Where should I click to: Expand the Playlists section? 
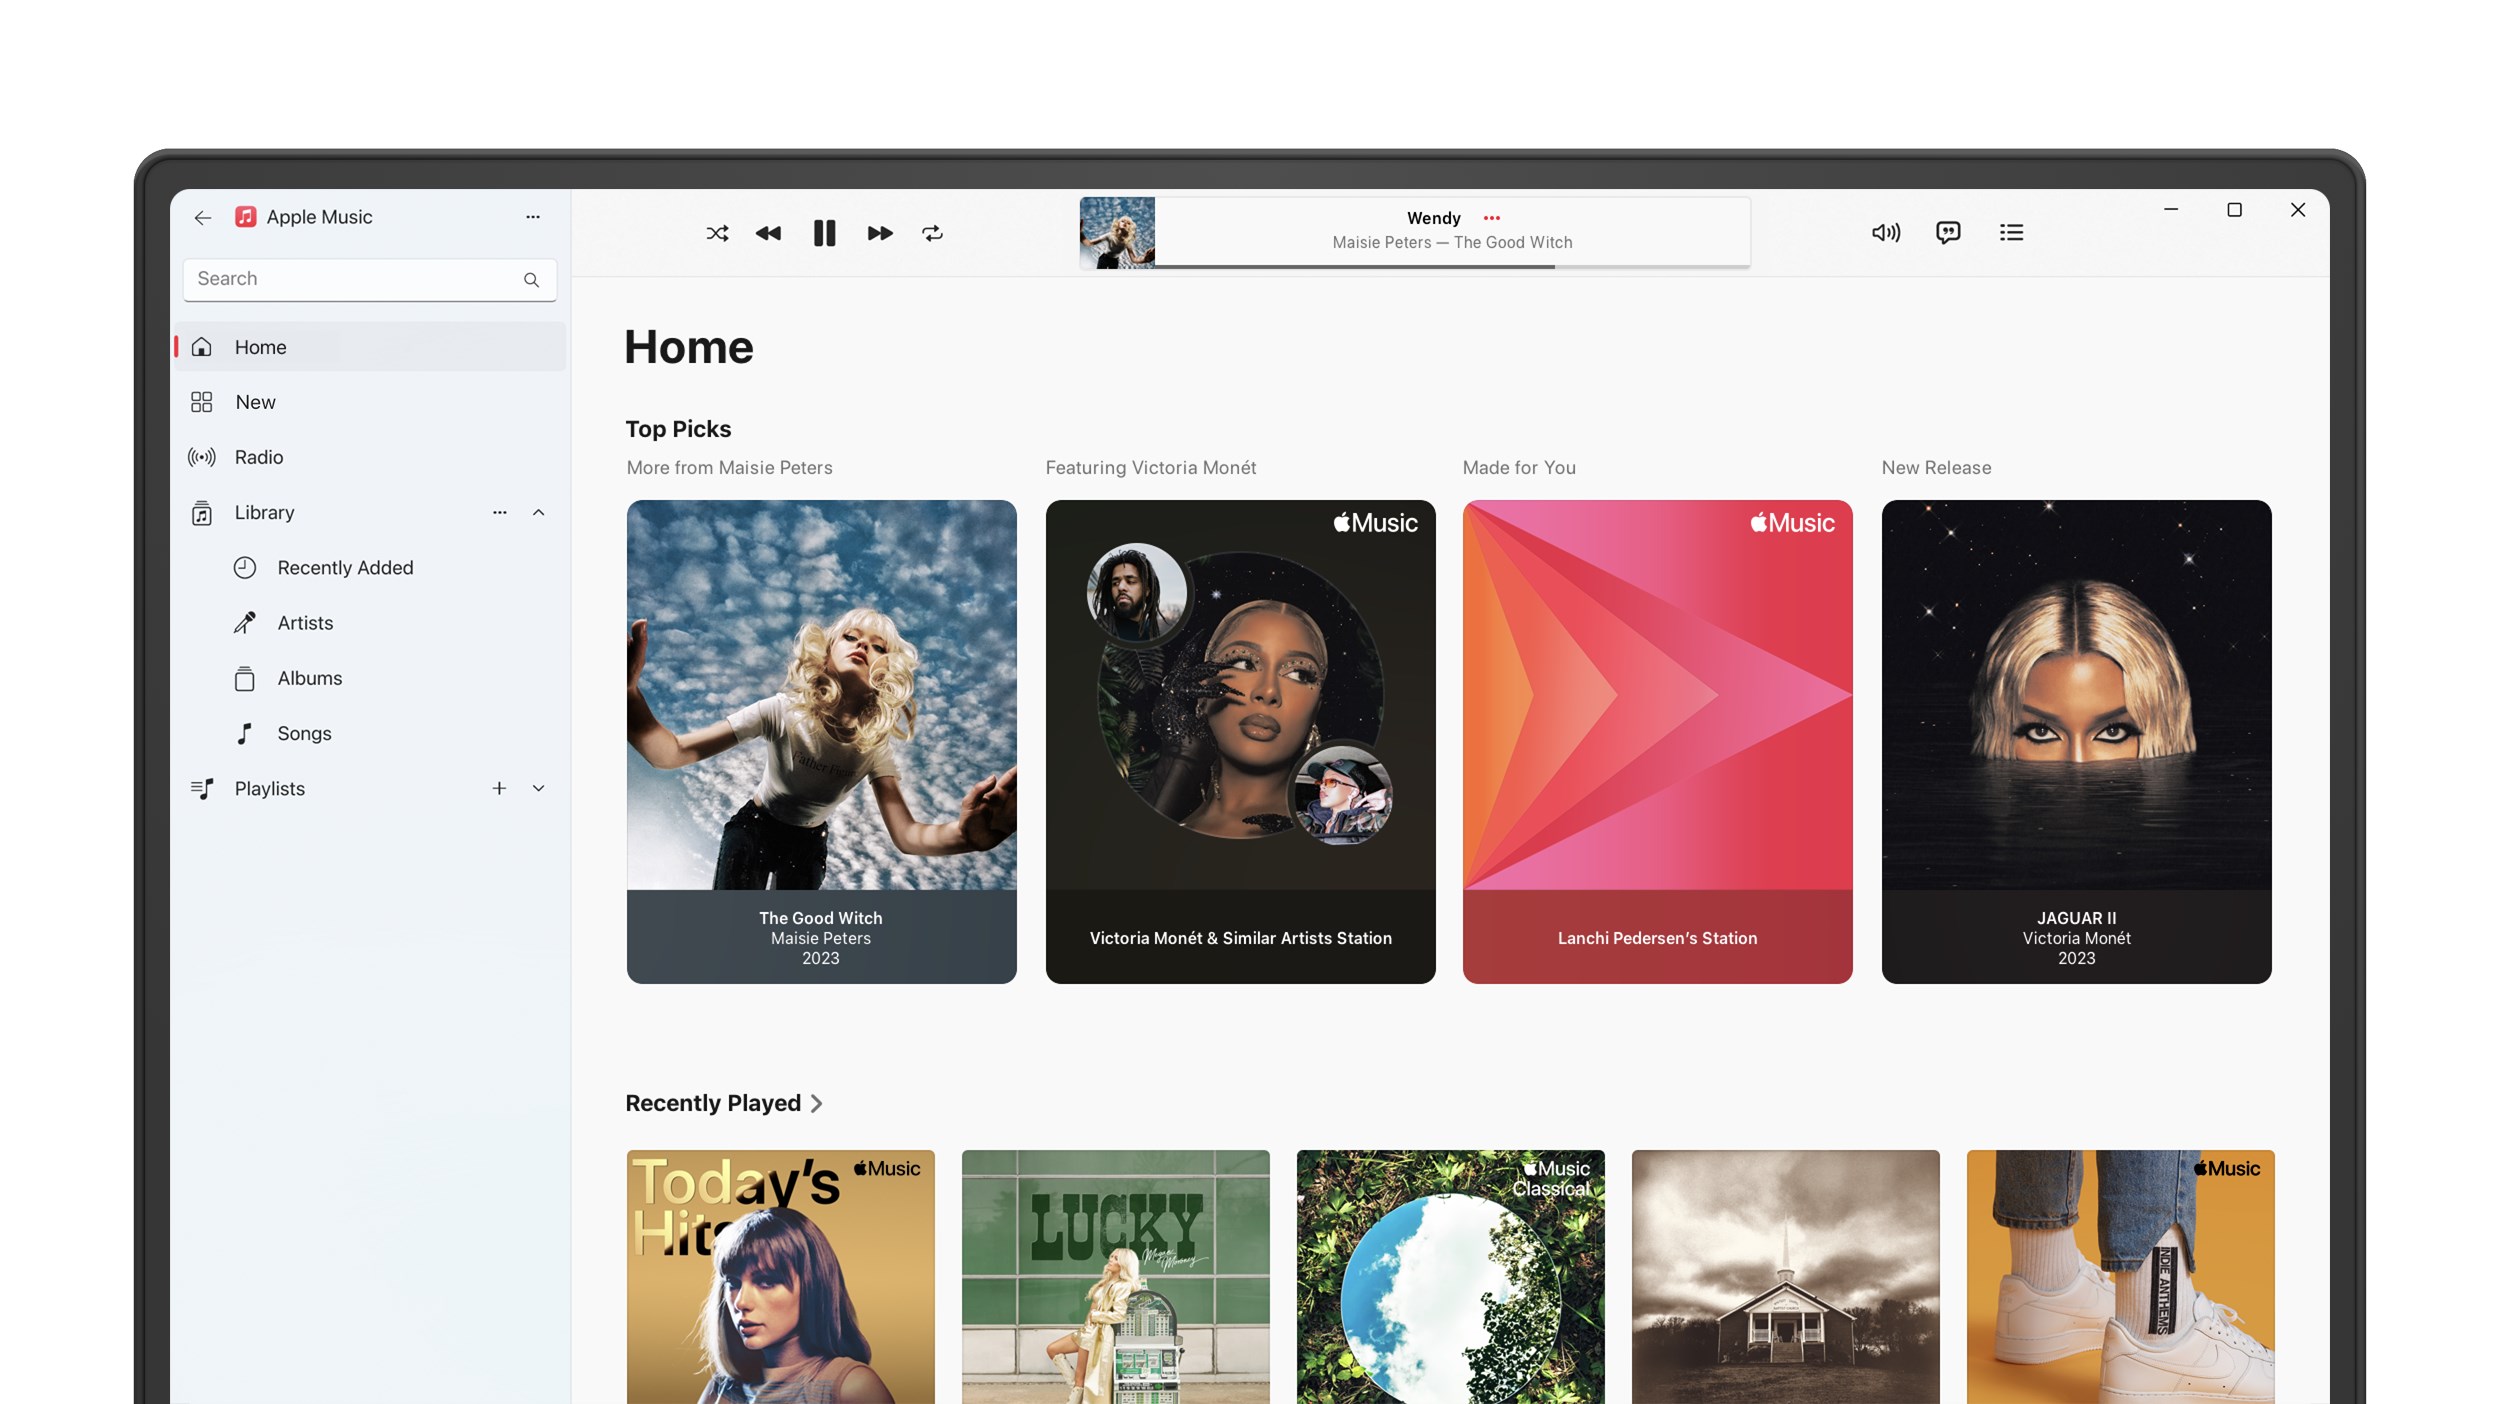click(x=536, y=788)
